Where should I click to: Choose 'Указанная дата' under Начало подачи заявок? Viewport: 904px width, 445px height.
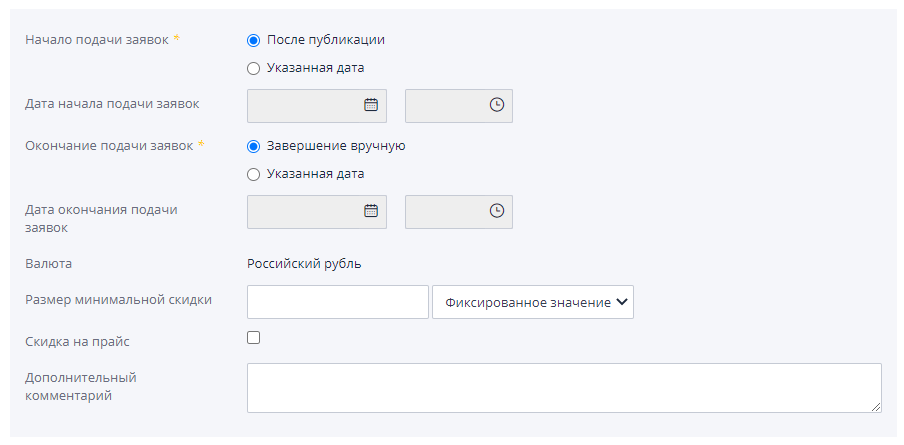[x=253, y=68]
